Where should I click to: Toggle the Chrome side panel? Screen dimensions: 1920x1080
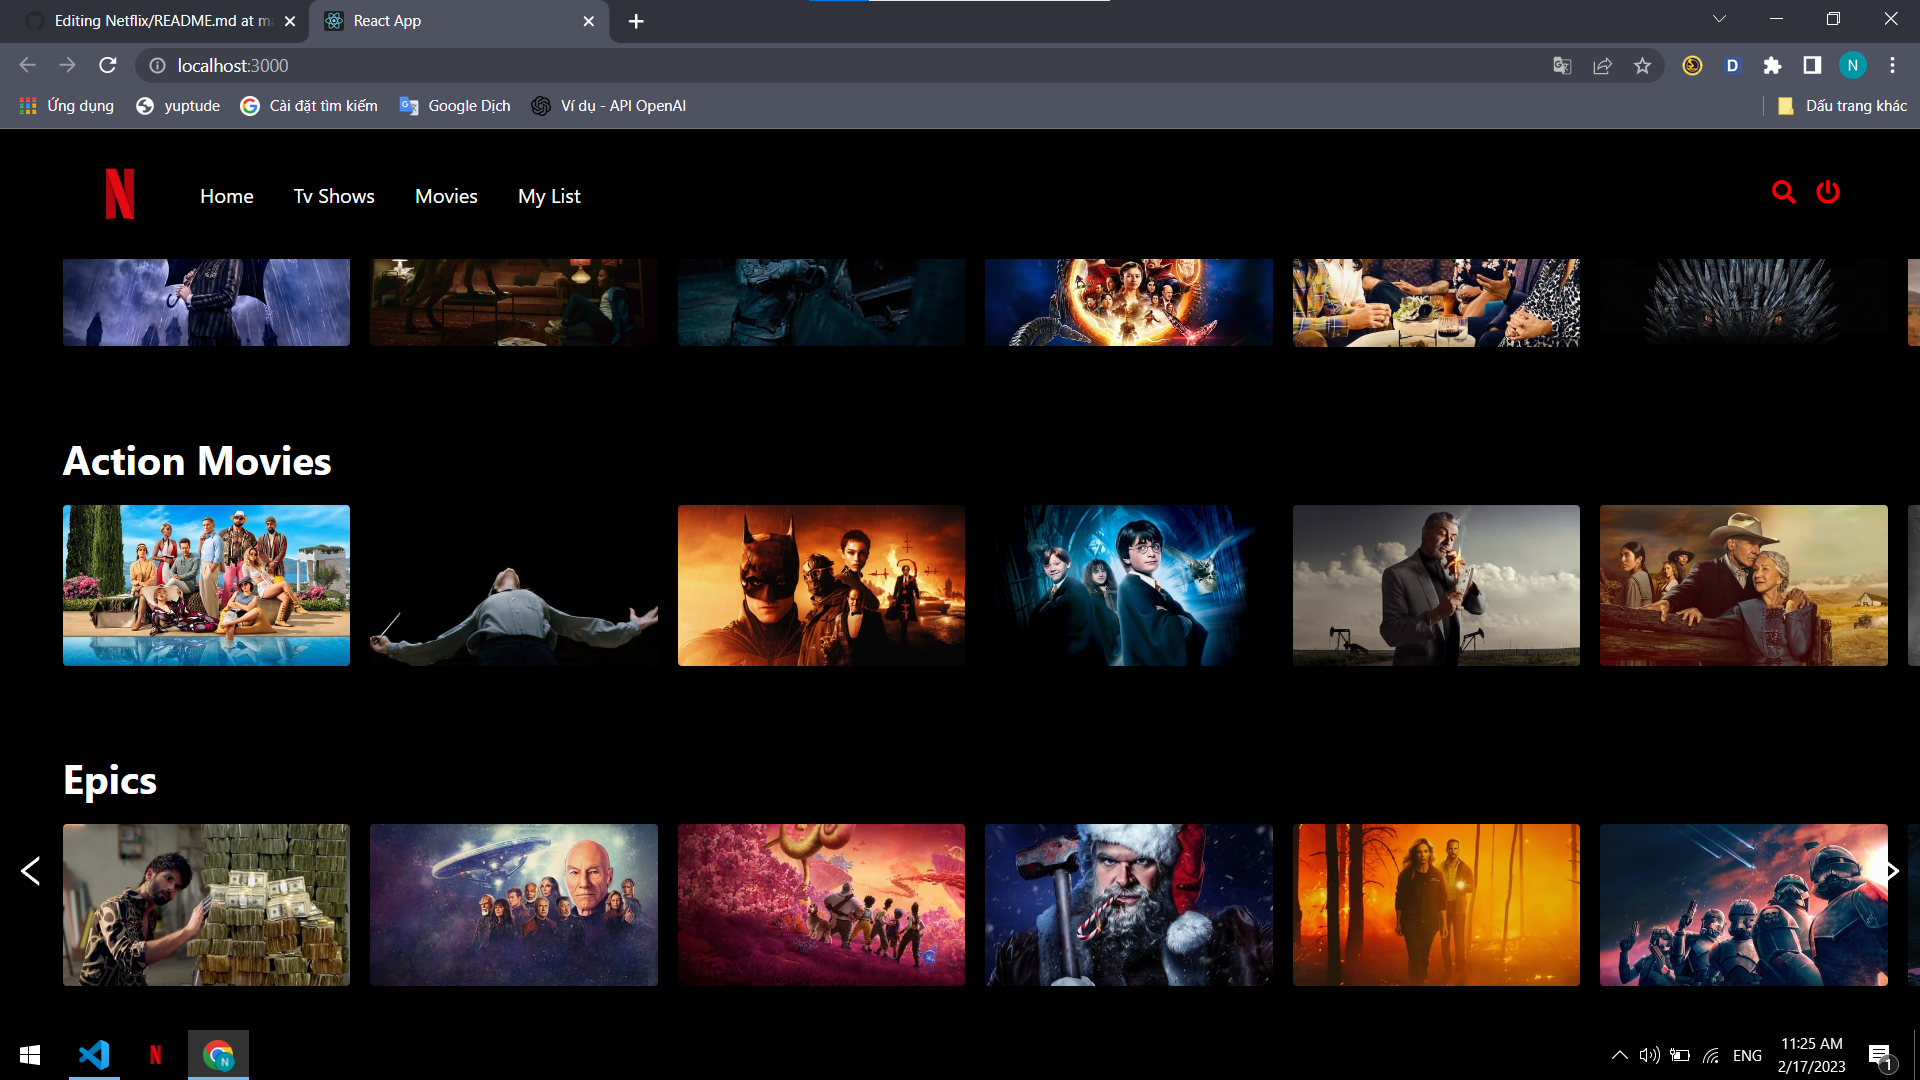point(1813,65)
